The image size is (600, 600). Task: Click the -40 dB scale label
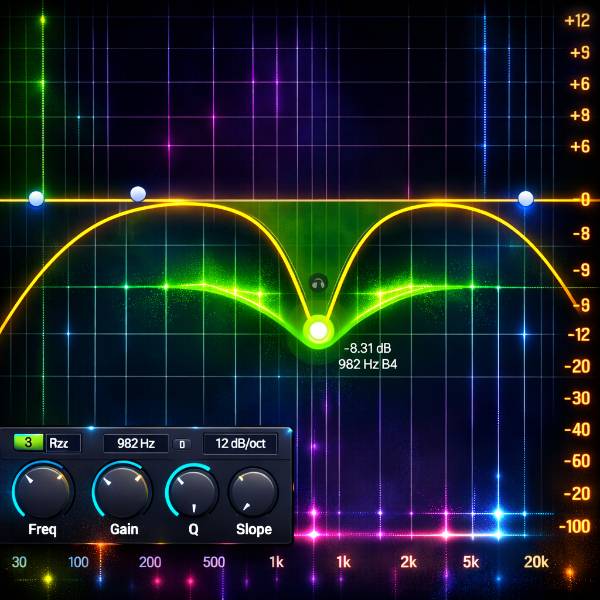(577, 430)
